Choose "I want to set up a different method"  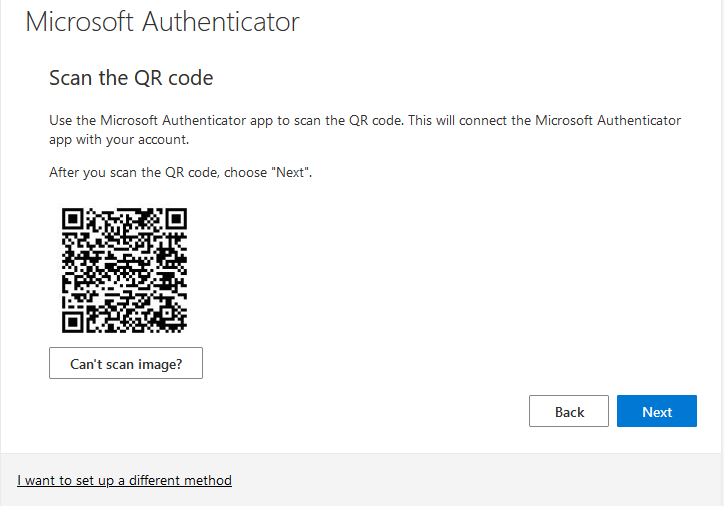pyautogui.click(x=124, y=481)
